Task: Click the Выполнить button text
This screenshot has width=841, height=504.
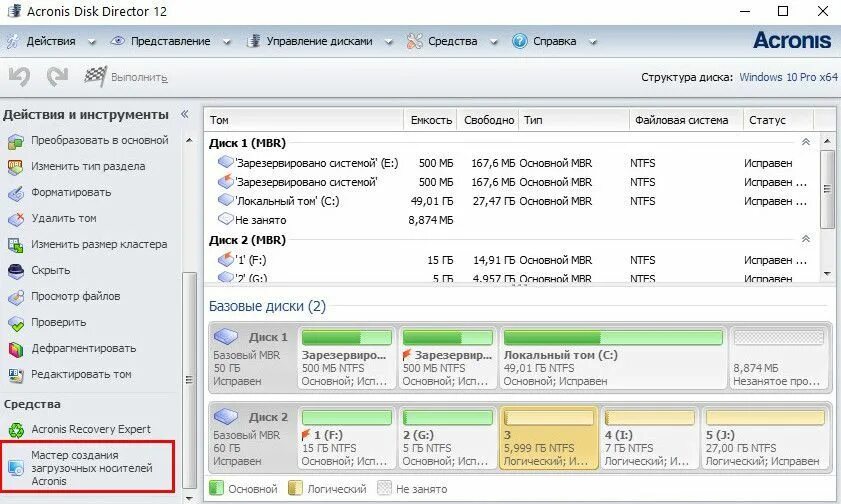Action: [x=139, y=77]
